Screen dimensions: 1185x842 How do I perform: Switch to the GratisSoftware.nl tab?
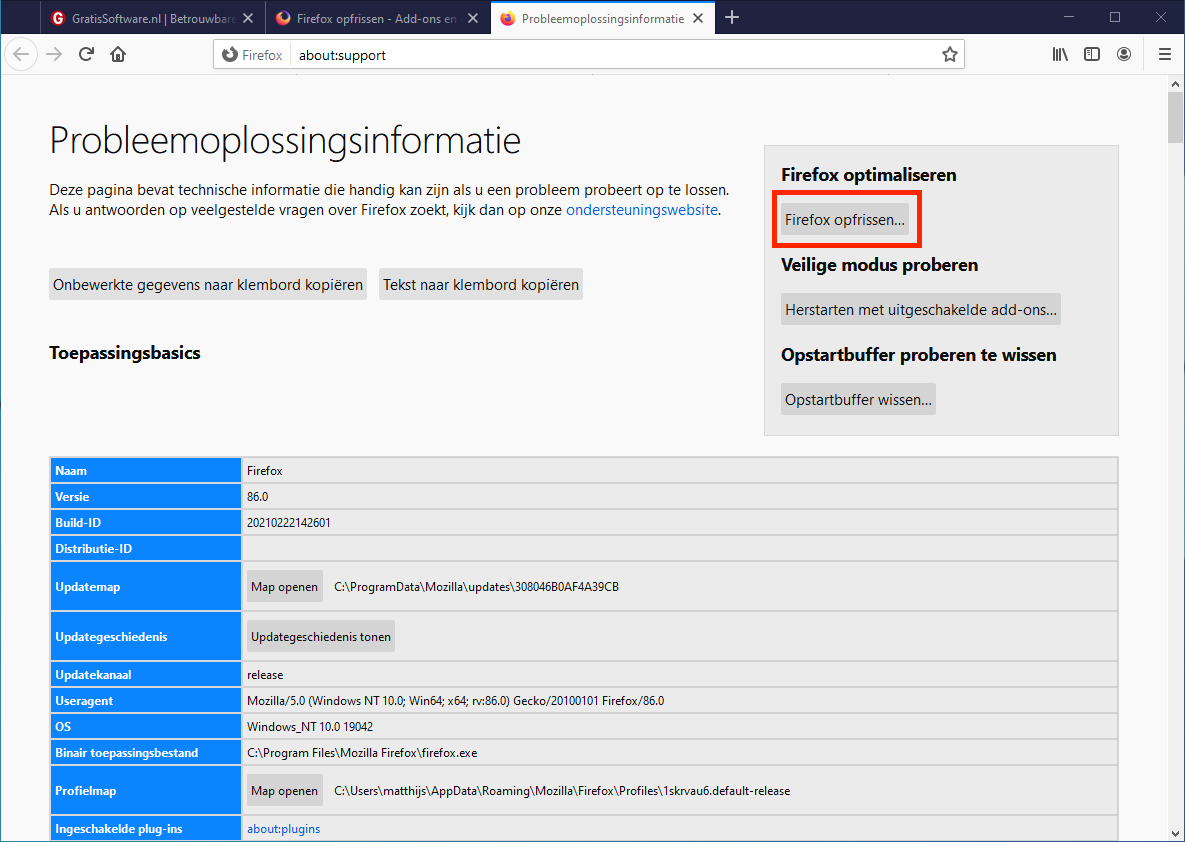click(150, 18)
